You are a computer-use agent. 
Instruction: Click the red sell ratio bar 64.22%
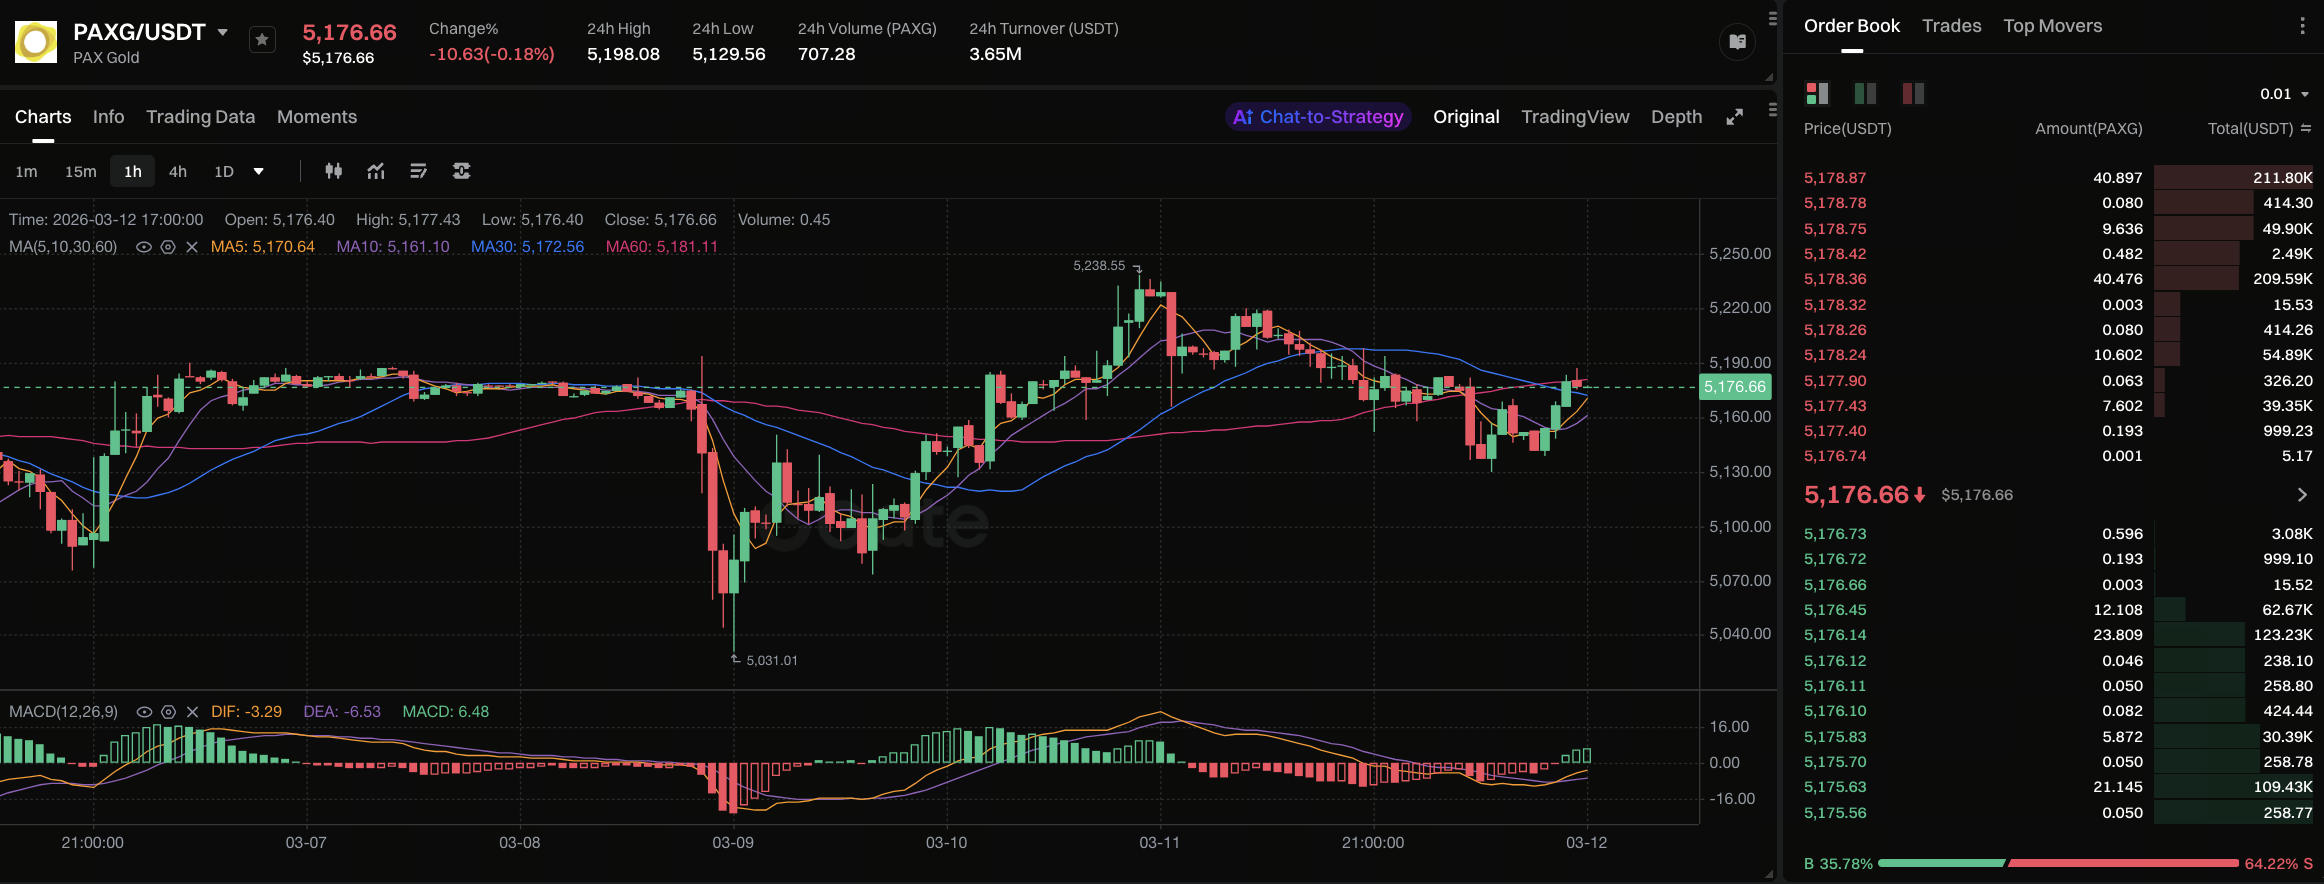[x=2123, y=863]
